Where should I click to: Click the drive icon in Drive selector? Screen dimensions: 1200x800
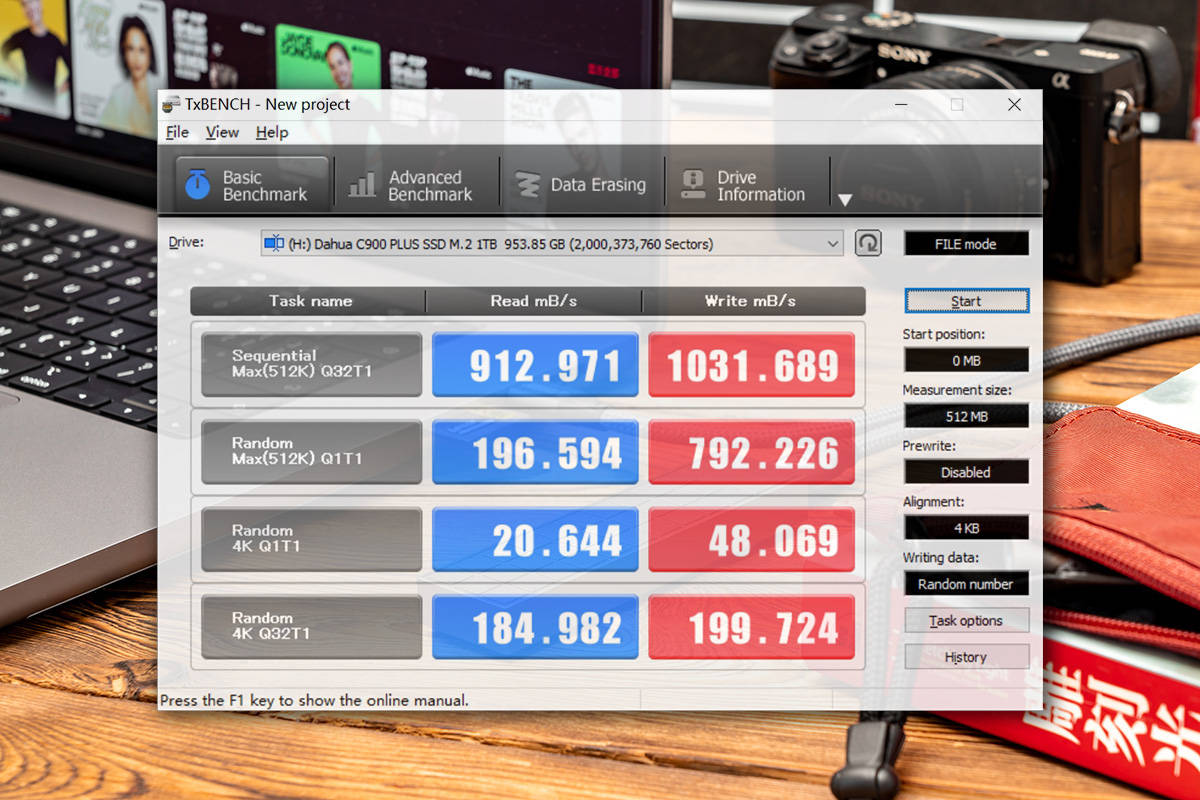pos(273,243)
